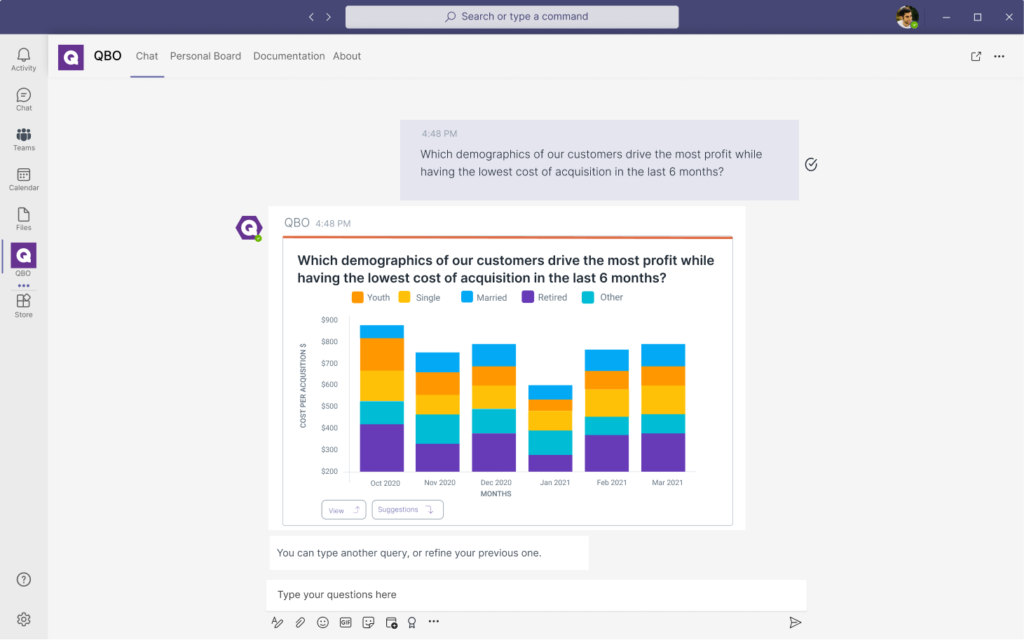Image resolution: width=1024 pixels, height=640 pixels.
Task: Click the attach file paperclip icon
Action: point(300,622)
